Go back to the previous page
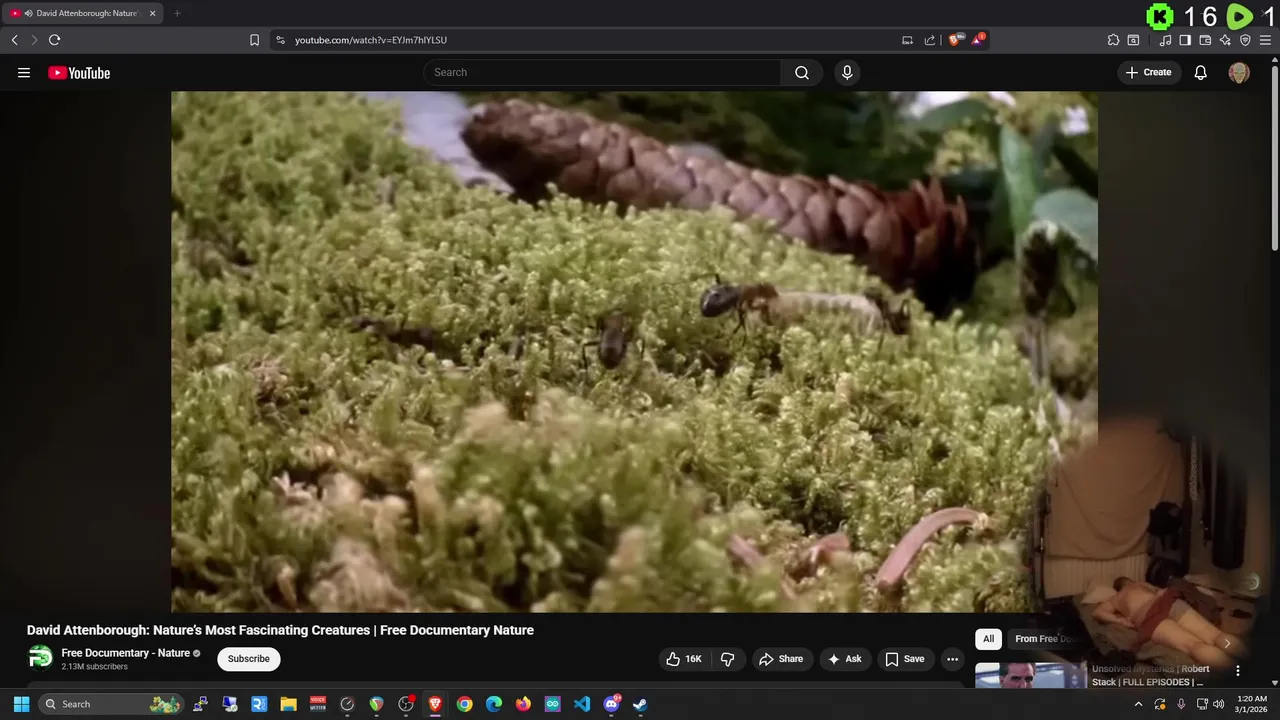 (14, 40)
